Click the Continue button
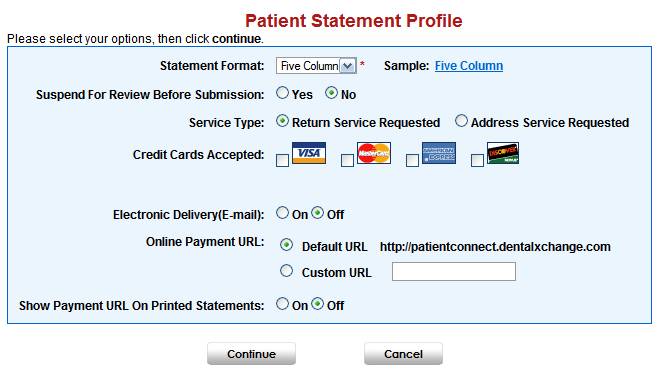 251,354
